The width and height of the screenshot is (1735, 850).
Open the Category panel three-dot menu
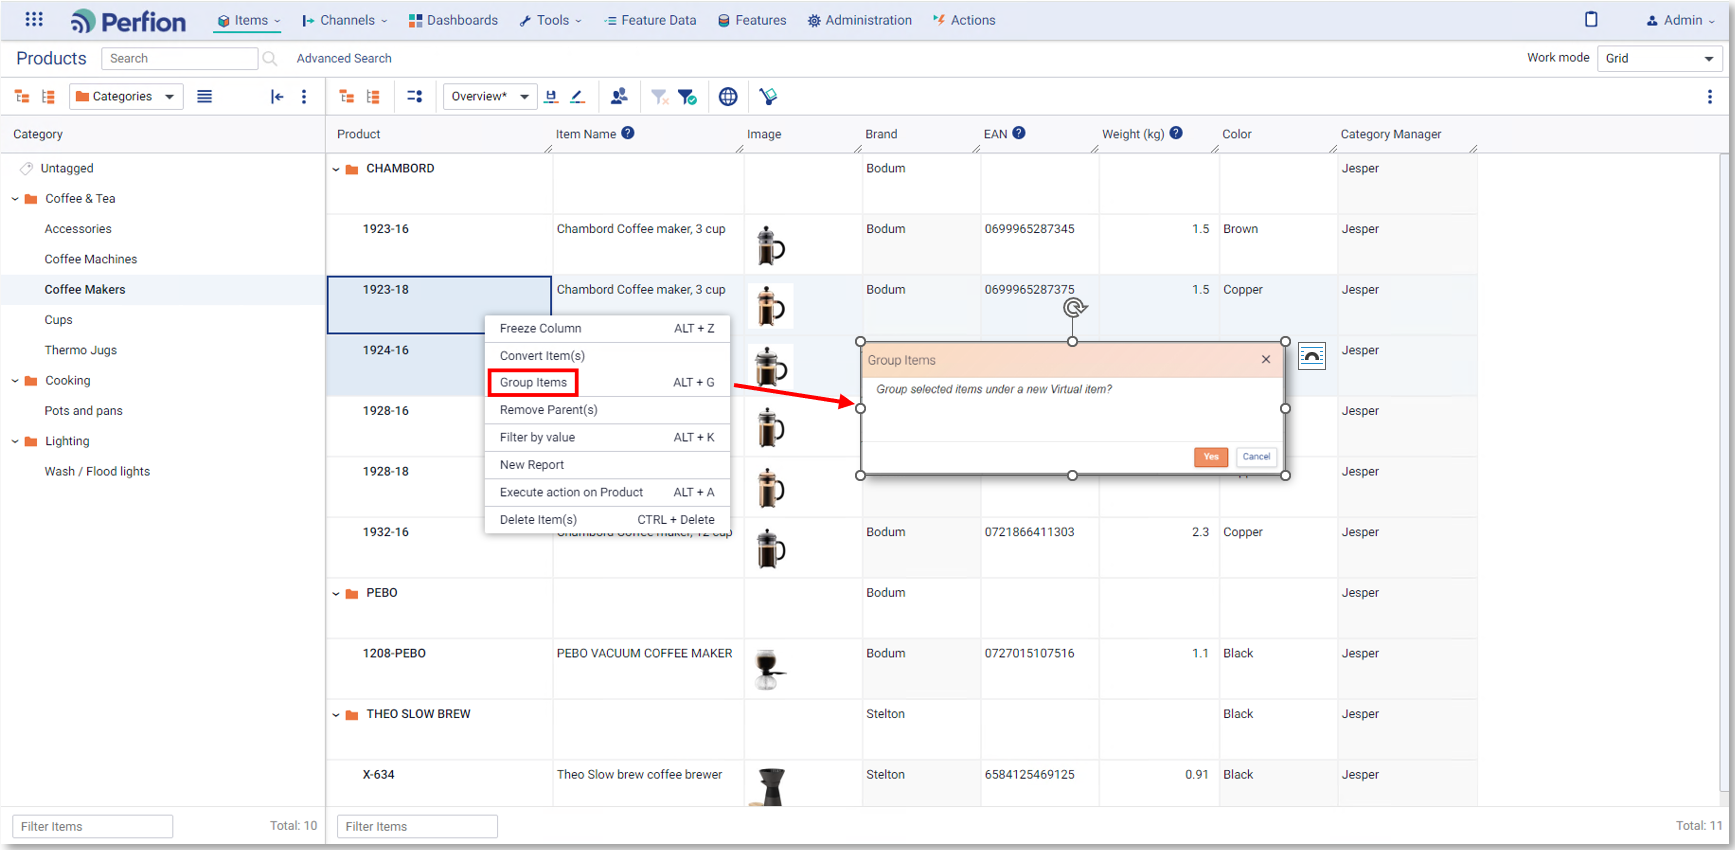pos(304,97)
